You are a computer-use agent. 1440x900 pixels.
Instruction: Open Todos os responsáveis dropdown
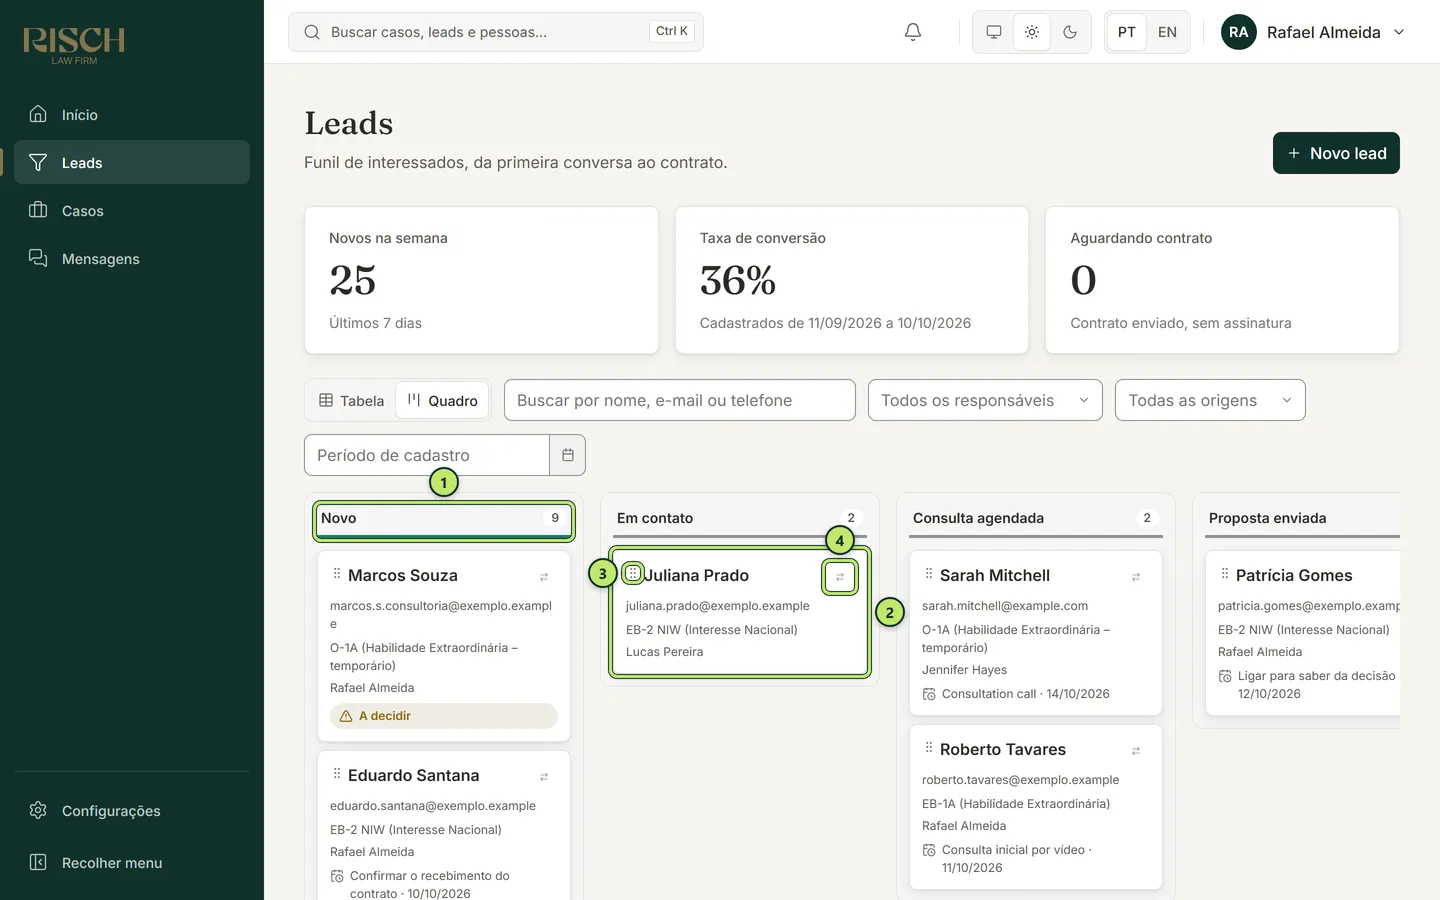point(985,400)
